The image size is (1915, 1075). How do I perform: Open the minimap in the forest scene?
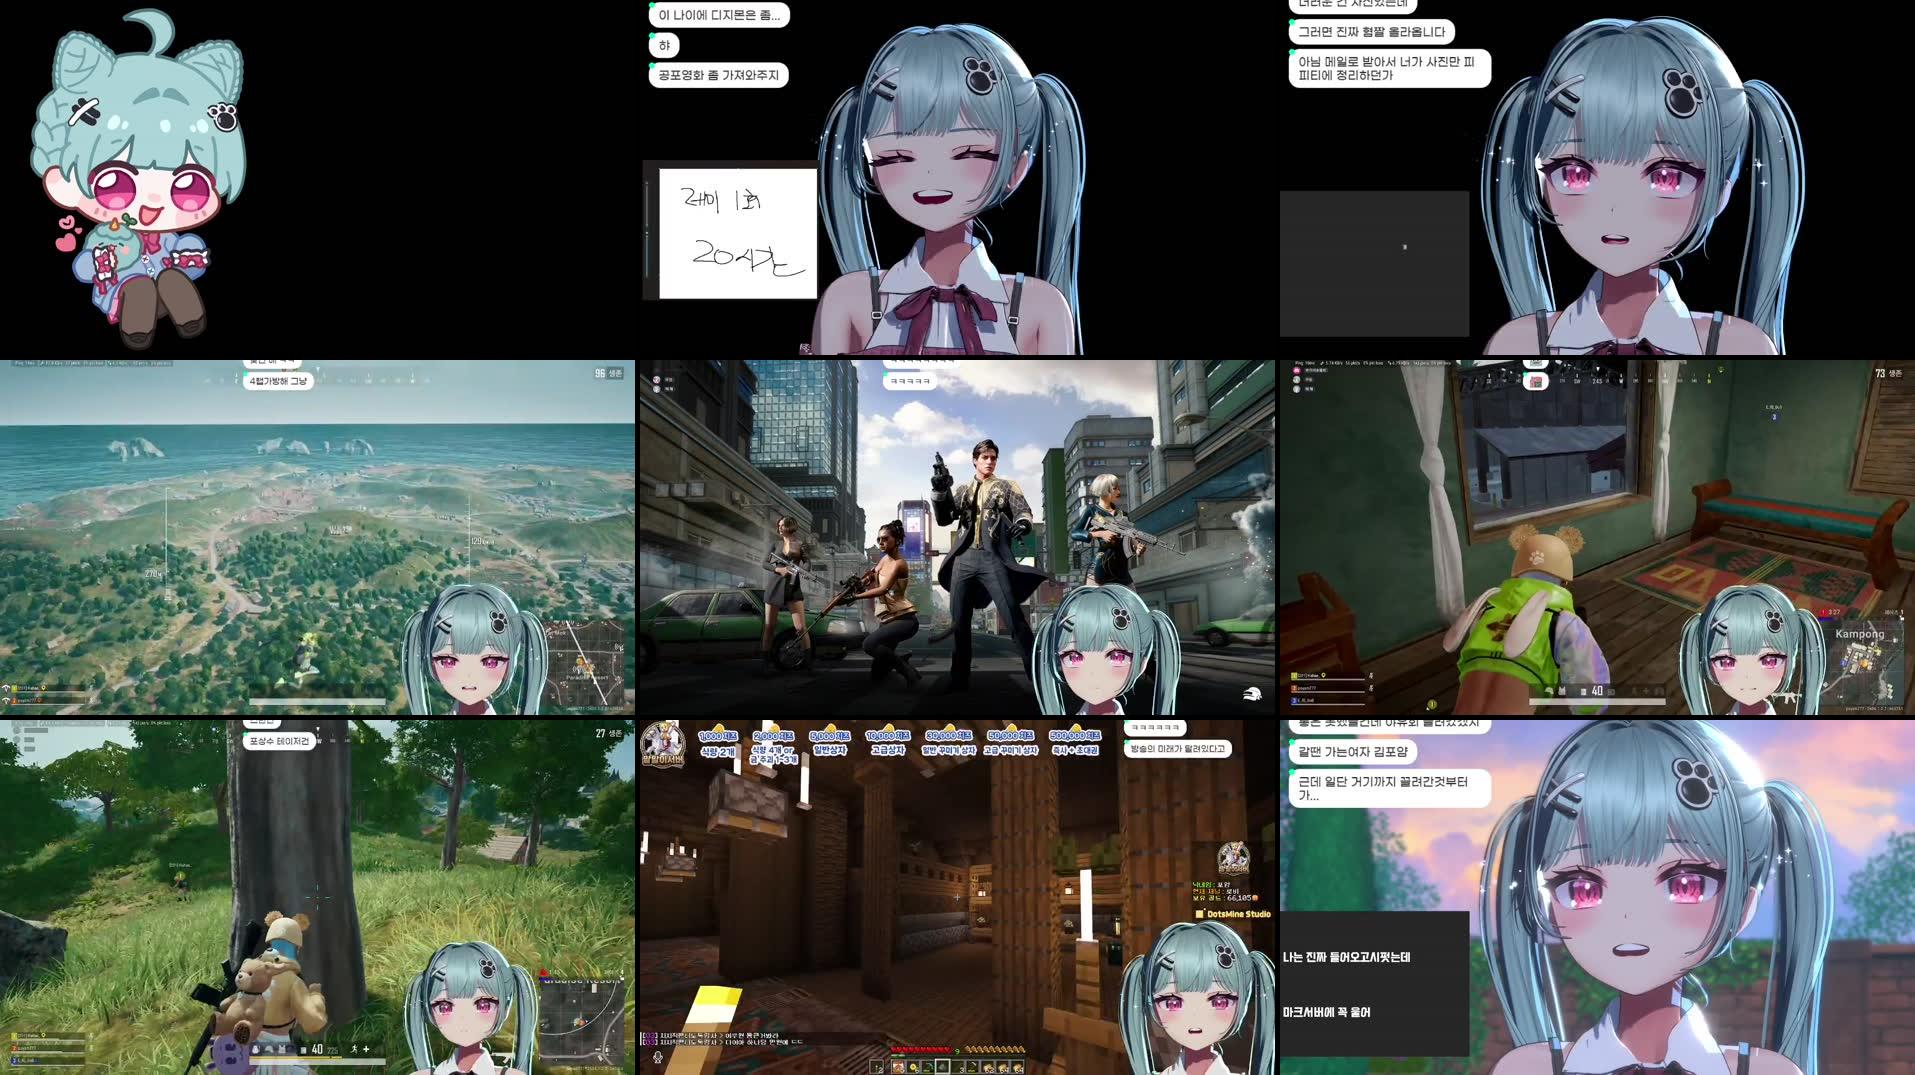[x=583, y=1021]
